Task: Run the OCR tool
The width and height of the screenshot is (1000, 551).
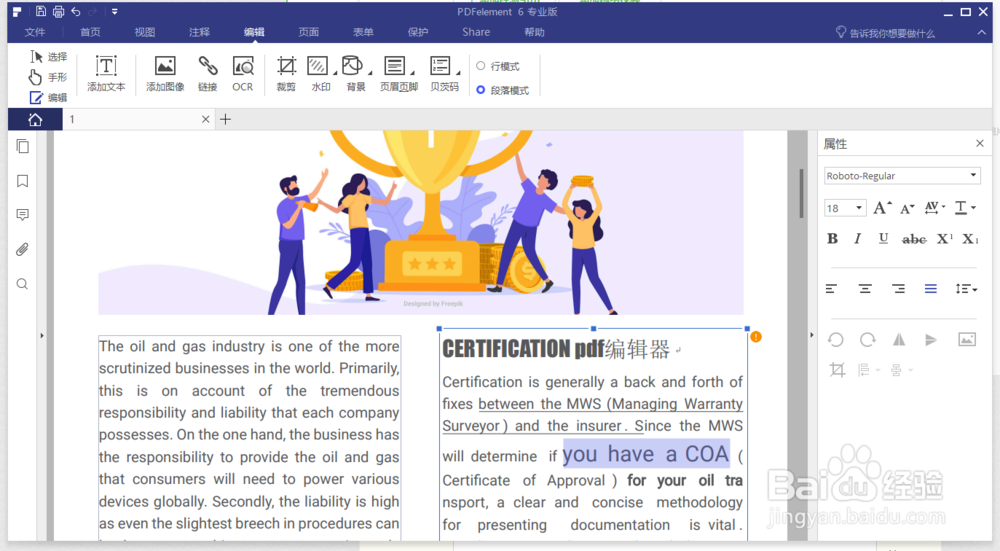Action: [242, 73]
